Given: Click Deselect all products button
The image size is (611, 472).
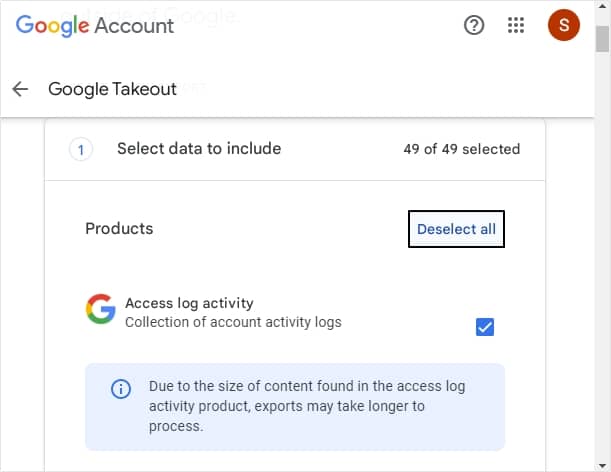Looking at the screenshot, I should (x=456, y=229).
